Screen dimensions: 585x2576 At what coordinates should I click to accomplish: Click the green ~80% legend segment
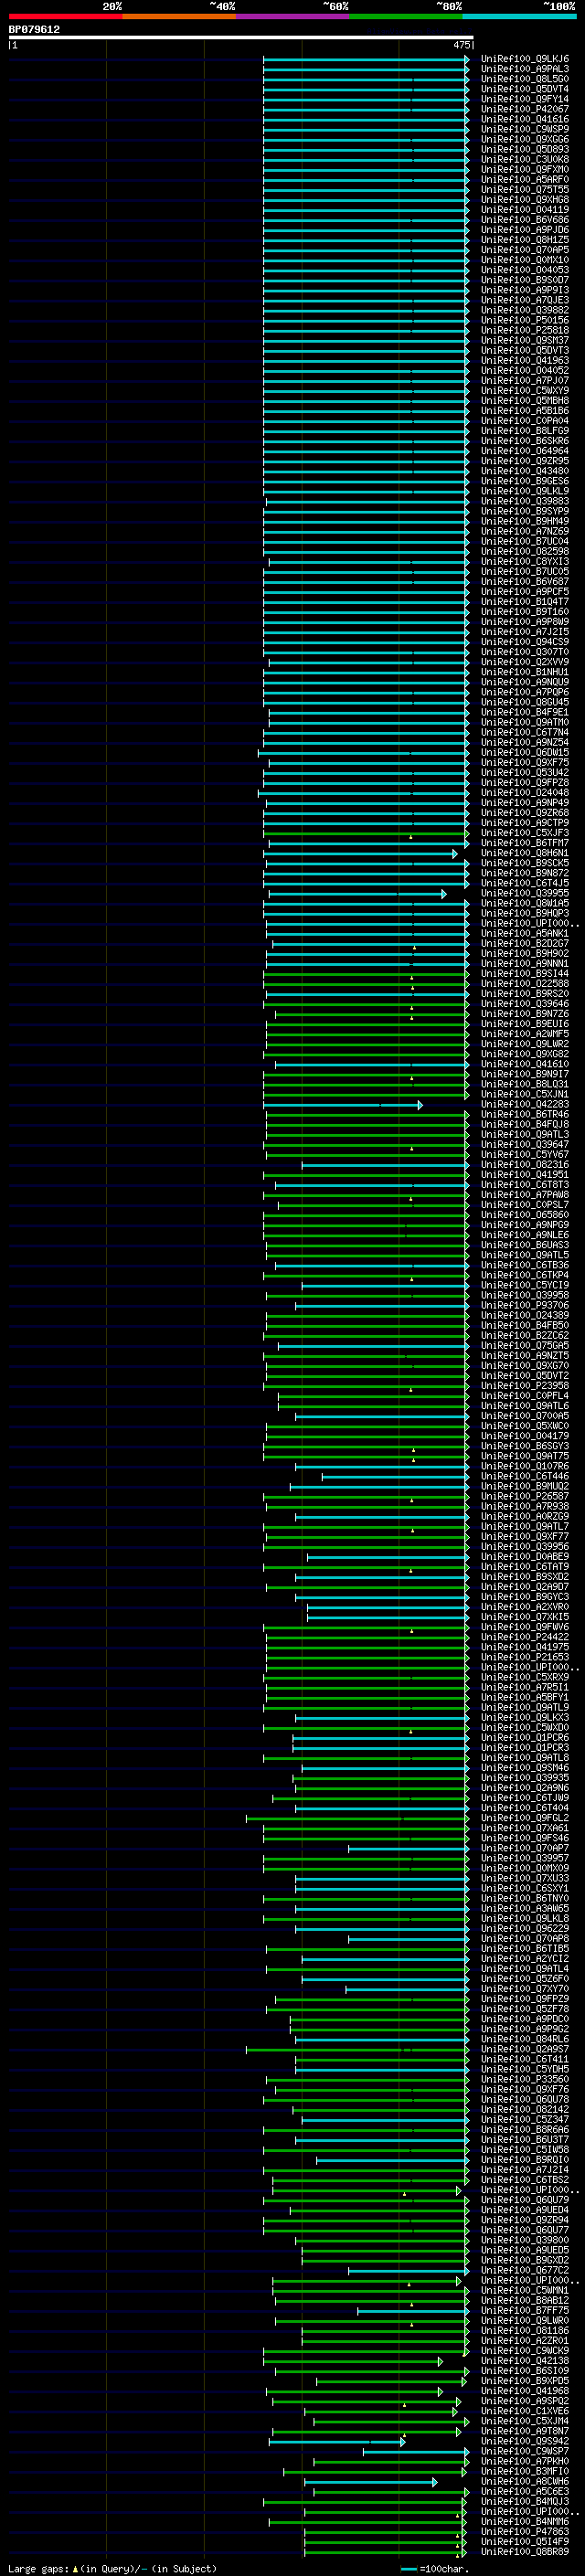pyautogui.click(x=405, y=16)
